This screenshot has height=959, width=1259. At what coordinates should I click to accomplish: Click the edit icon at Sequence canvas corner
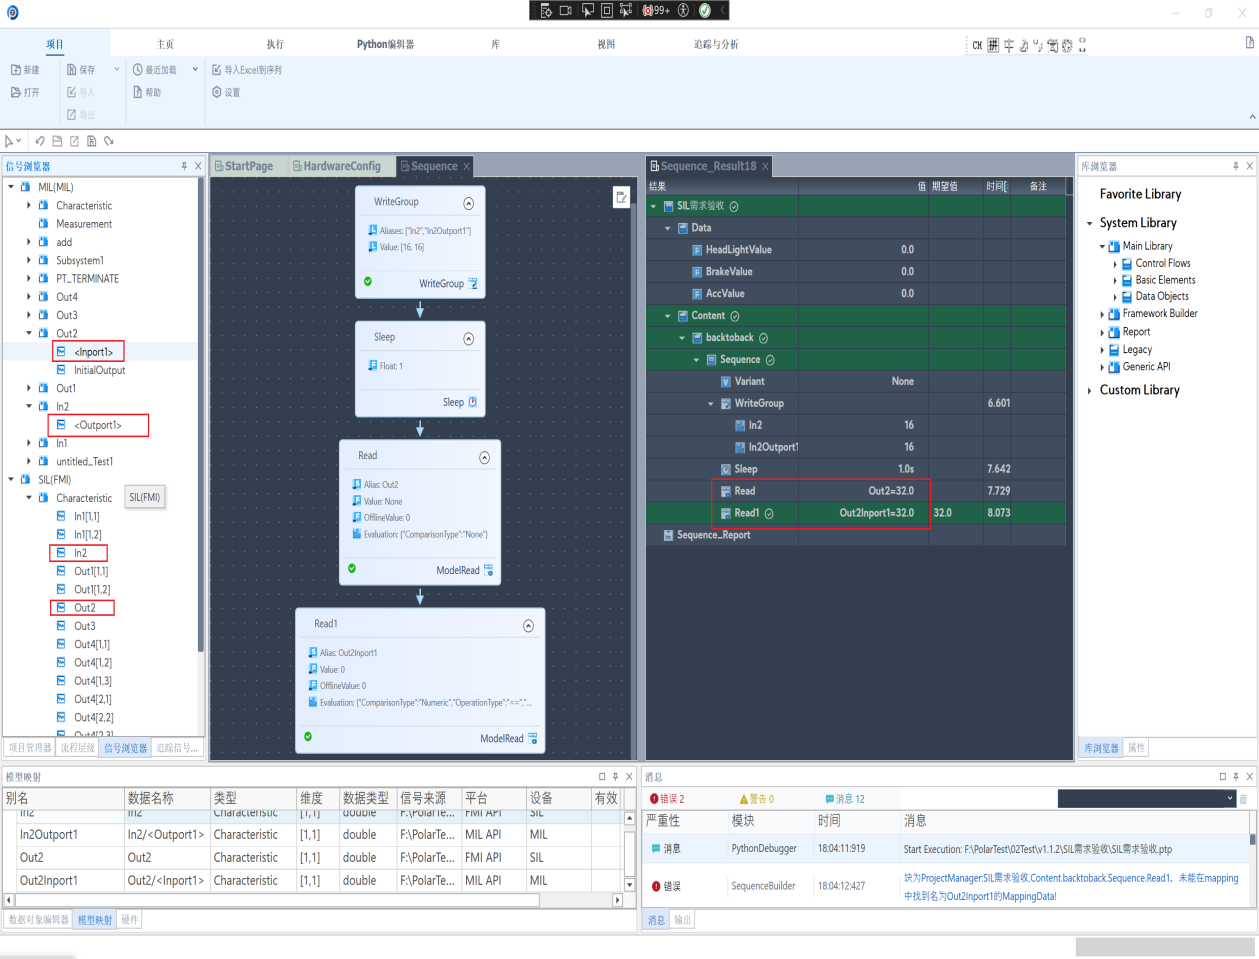click(x=621, y=197)
